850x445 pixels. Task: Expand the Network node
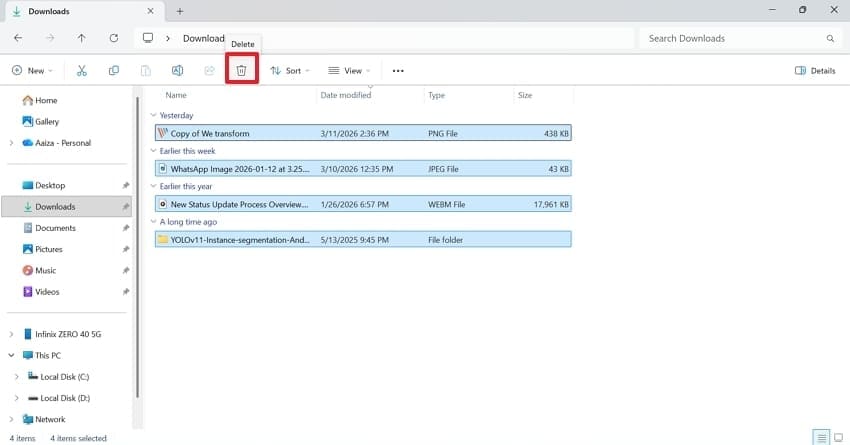11,420
